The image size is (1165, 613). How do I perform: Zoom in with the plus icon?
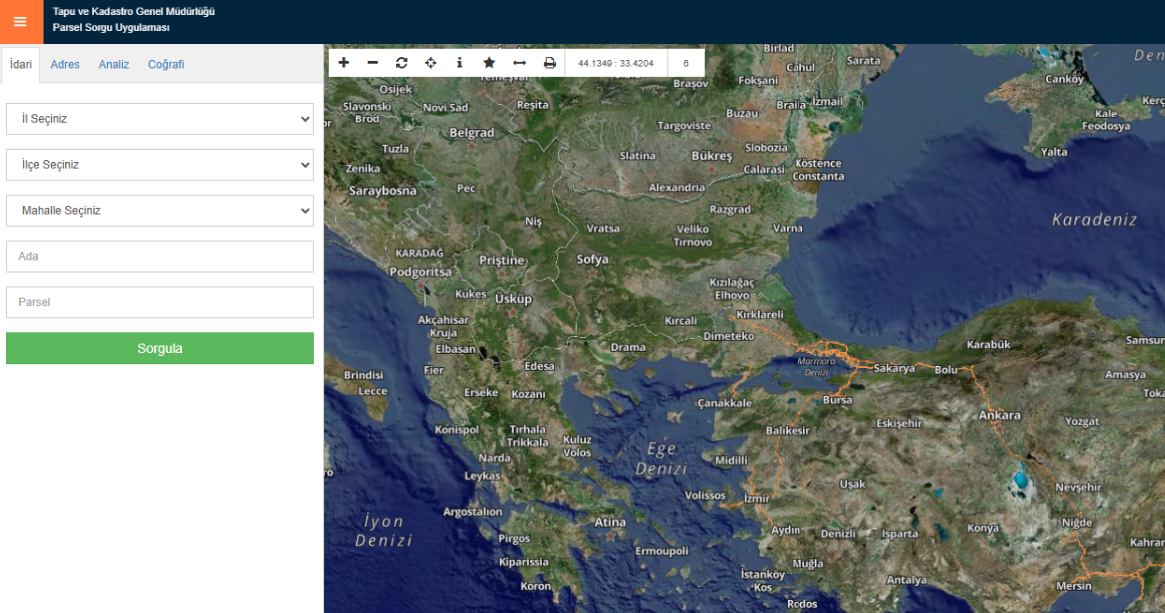343,63
